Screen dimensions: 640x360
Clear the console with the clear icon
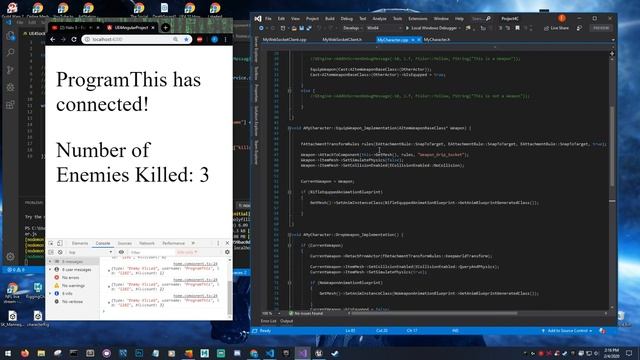(60, 252)
